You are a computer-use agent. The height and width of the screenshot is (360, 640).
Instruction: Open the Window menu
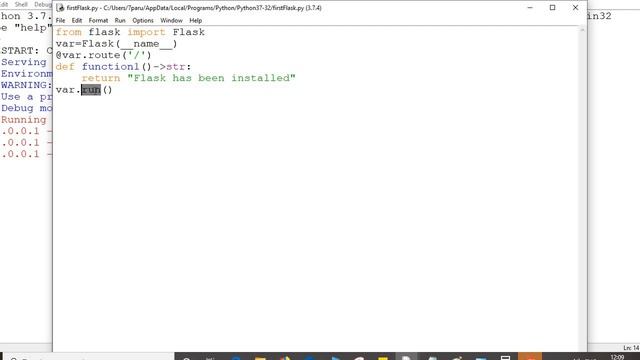(171, 20)
